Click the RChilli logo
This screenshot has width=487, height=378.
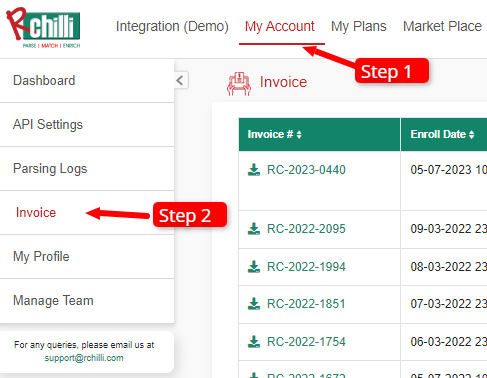[x=43, y=28]
